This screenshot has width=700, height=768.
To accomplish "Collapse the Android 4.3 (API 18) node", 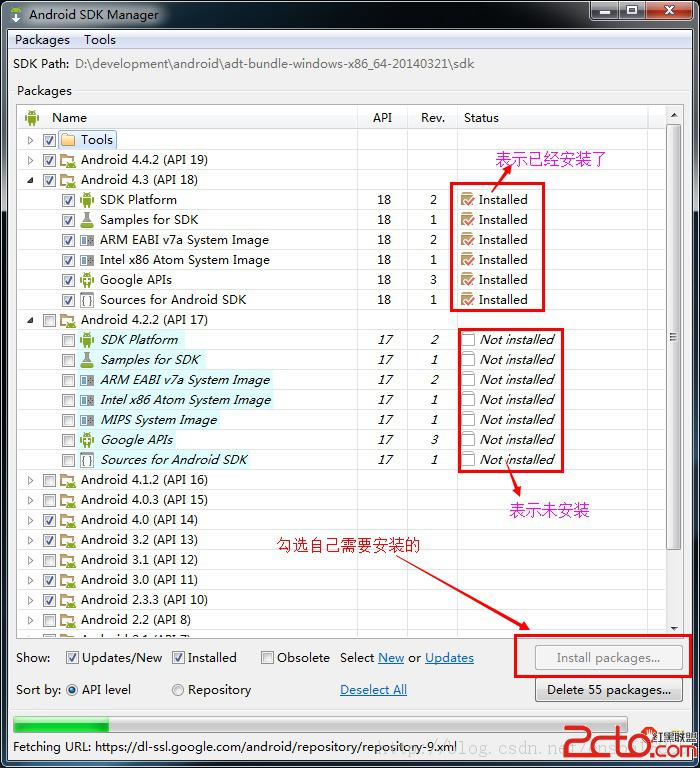I will [30, 180].
